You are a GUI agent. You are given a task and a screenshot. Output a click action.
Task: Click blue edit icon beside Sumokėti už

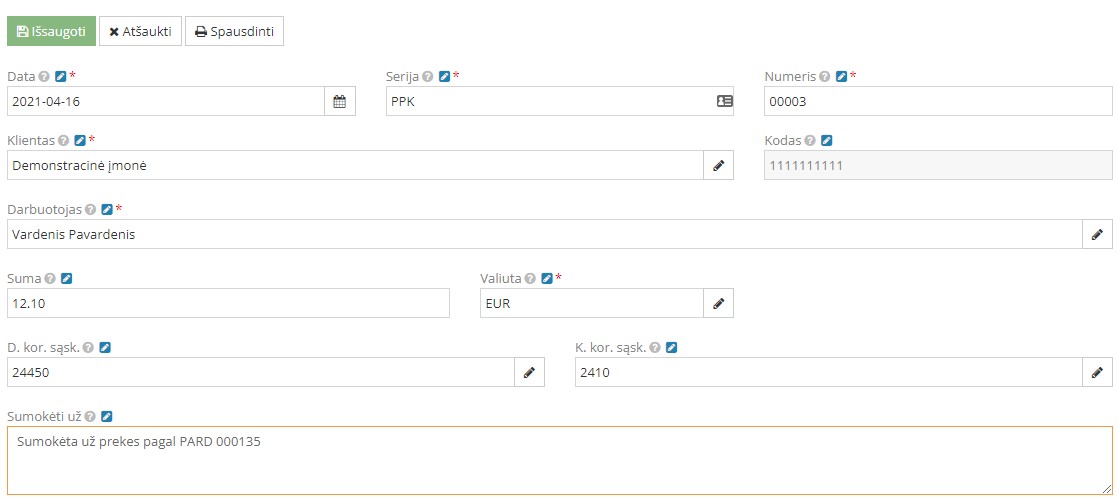coord(107,416)
